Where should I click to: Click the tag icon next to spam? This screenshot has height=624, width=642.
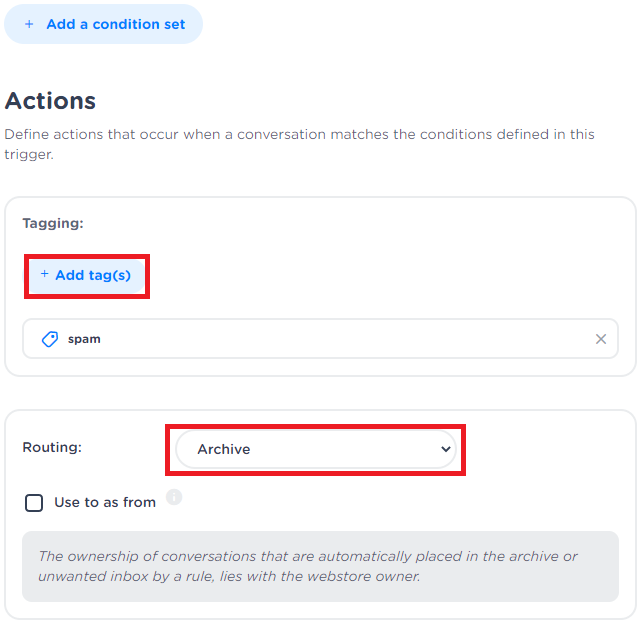point(49,339)
